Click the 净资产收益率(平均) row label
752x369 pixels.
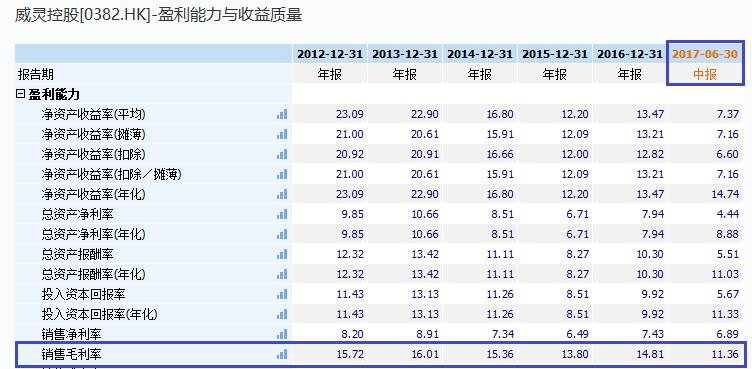[x=93, y=114]
